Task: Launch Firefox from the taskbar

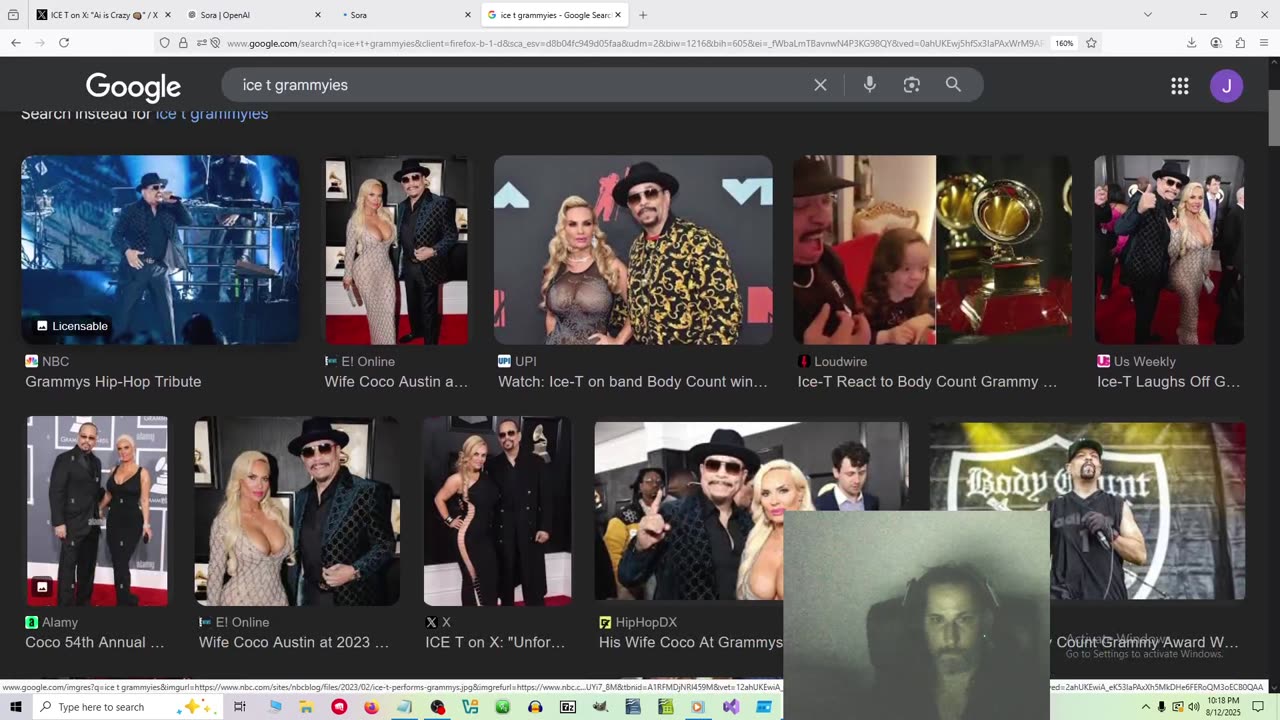Action: [371, 707]
